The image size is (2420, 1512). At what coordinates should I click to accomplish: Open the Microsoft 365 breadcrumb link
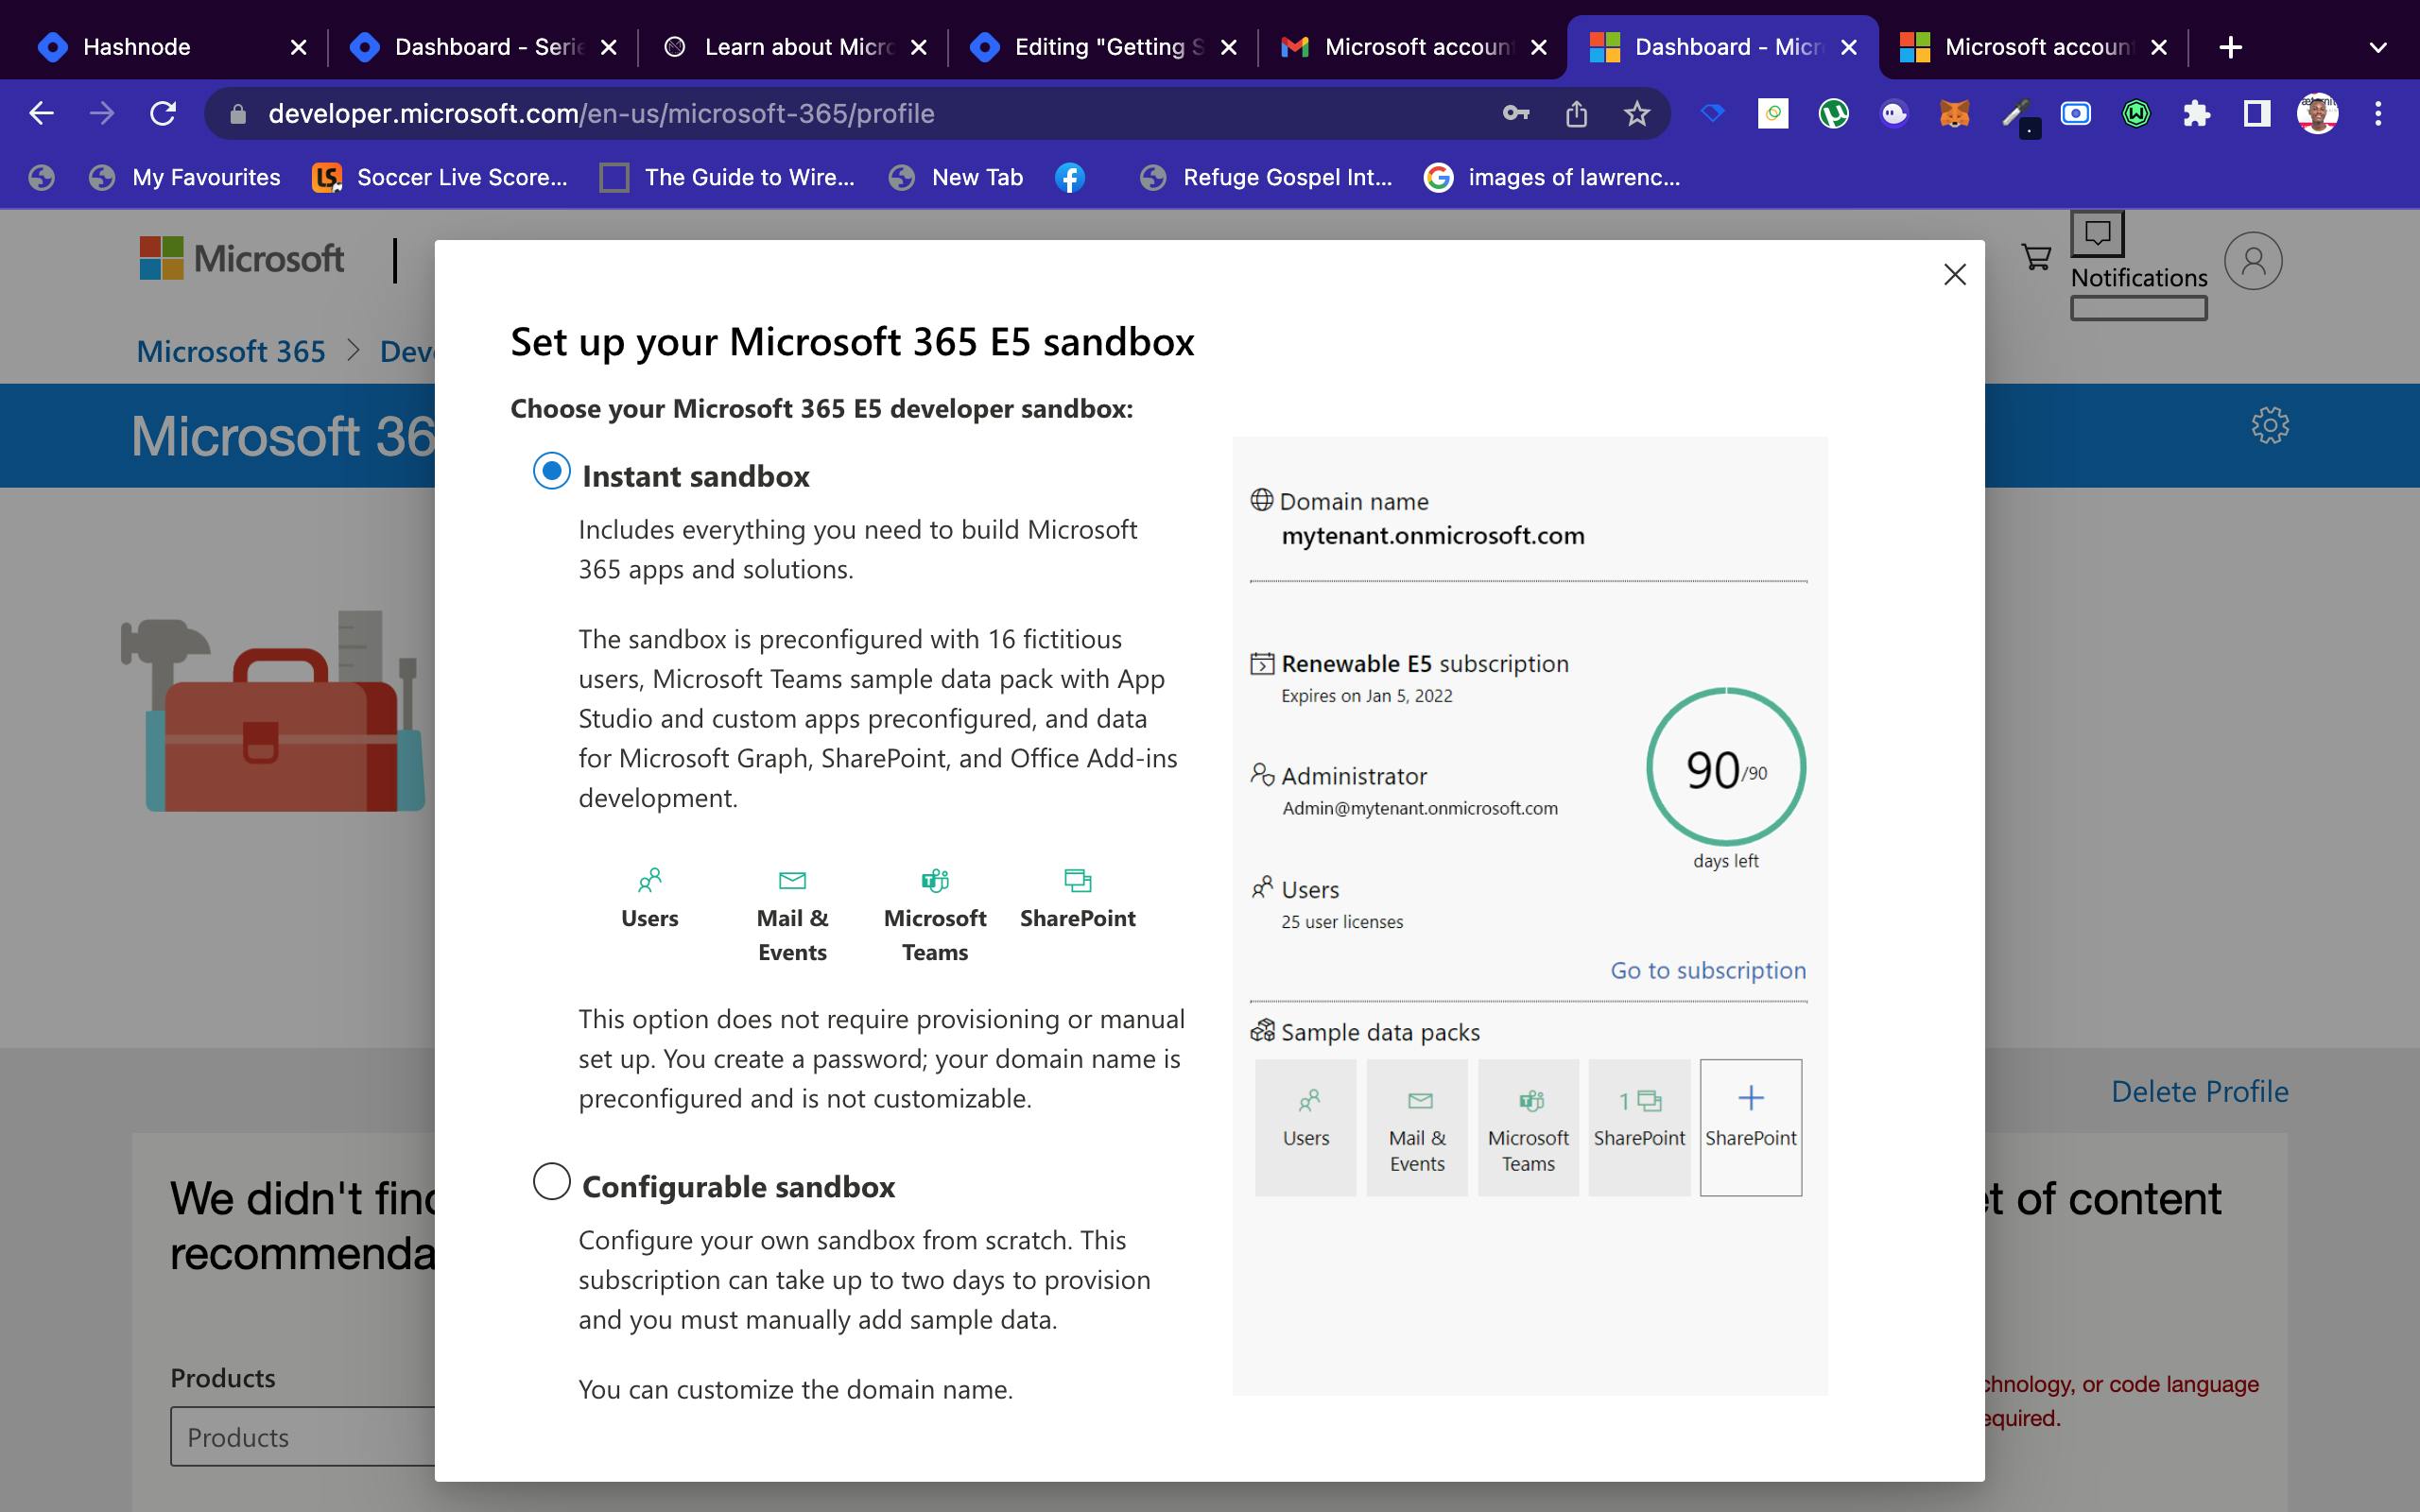pyautogui.click(x=231, y=351)
